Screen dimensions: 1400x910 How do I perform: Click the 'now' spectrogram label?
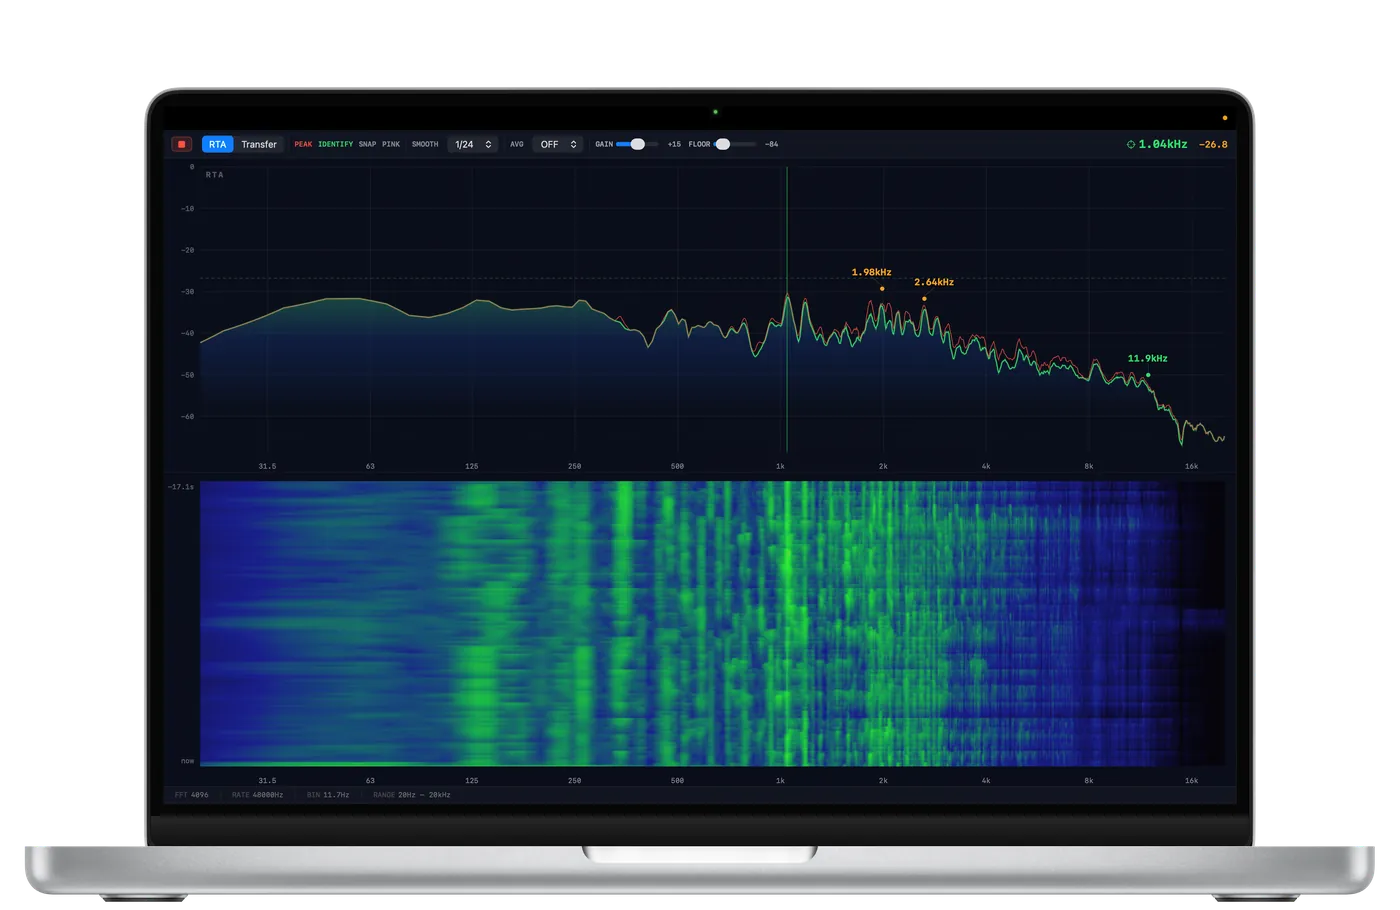point(187,761)
